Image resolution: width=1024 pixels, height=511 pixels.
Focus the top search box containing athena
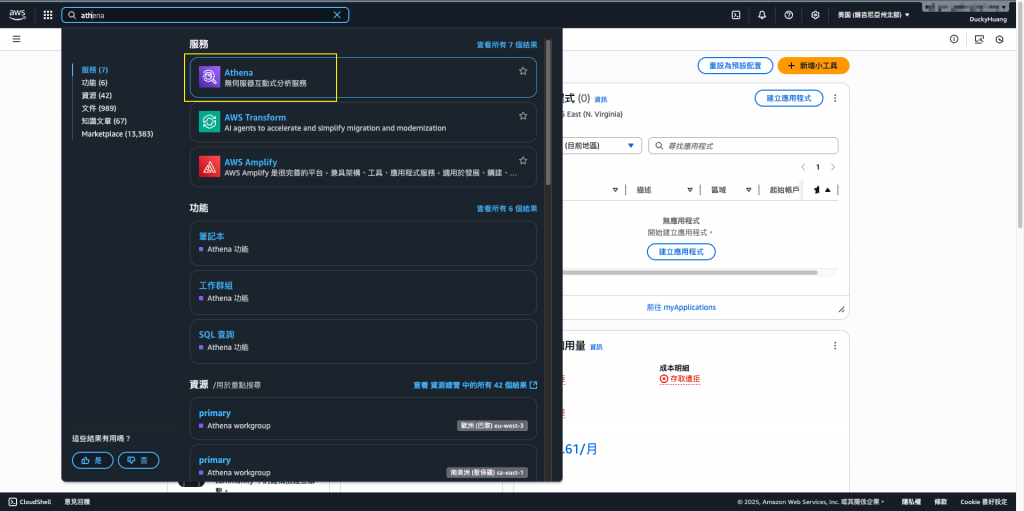point(205,15)
